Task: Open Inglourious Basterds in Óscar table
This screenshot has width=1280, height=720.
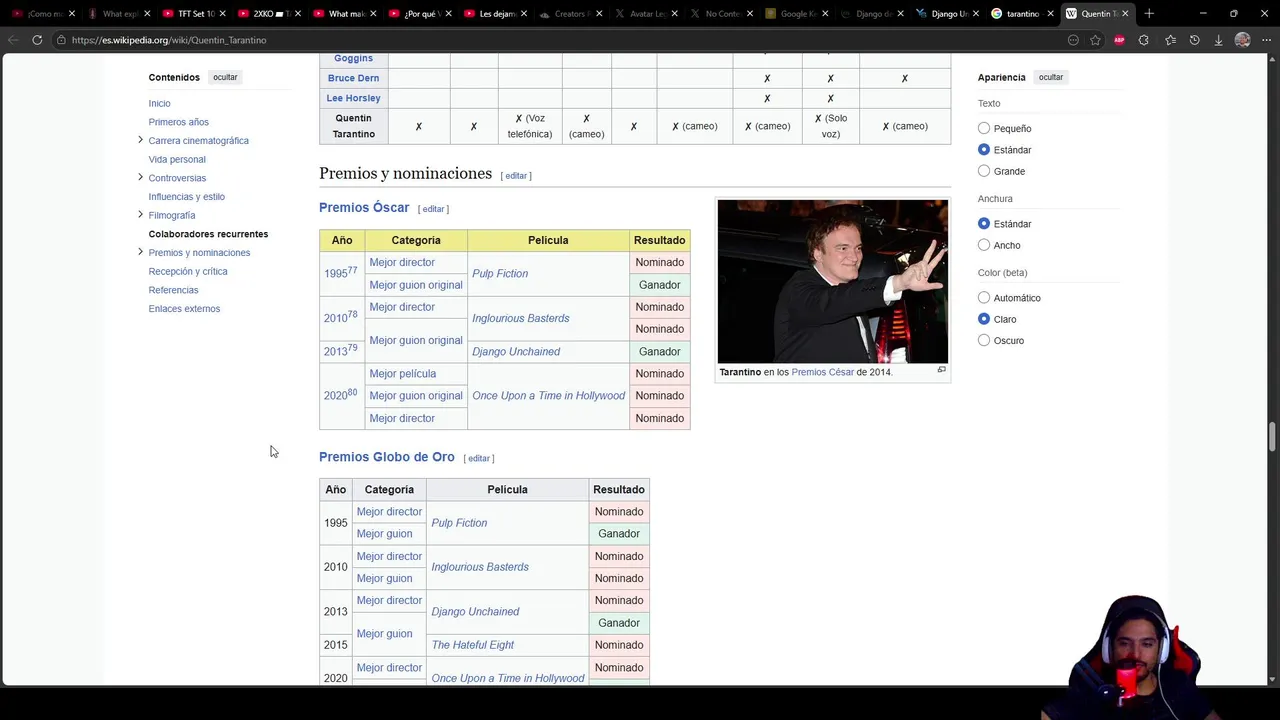Action: 521,318
